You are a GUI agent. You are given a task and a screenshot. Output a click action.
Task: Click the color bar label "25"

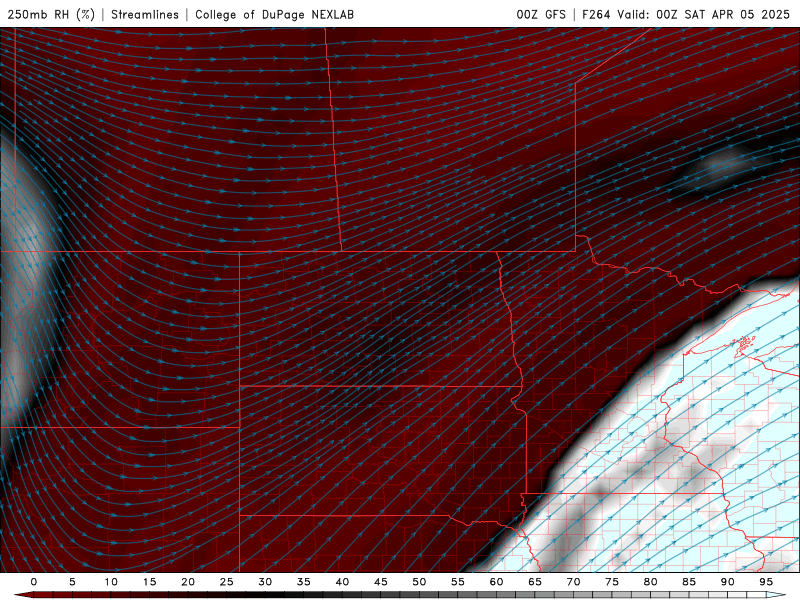[227, 582]
